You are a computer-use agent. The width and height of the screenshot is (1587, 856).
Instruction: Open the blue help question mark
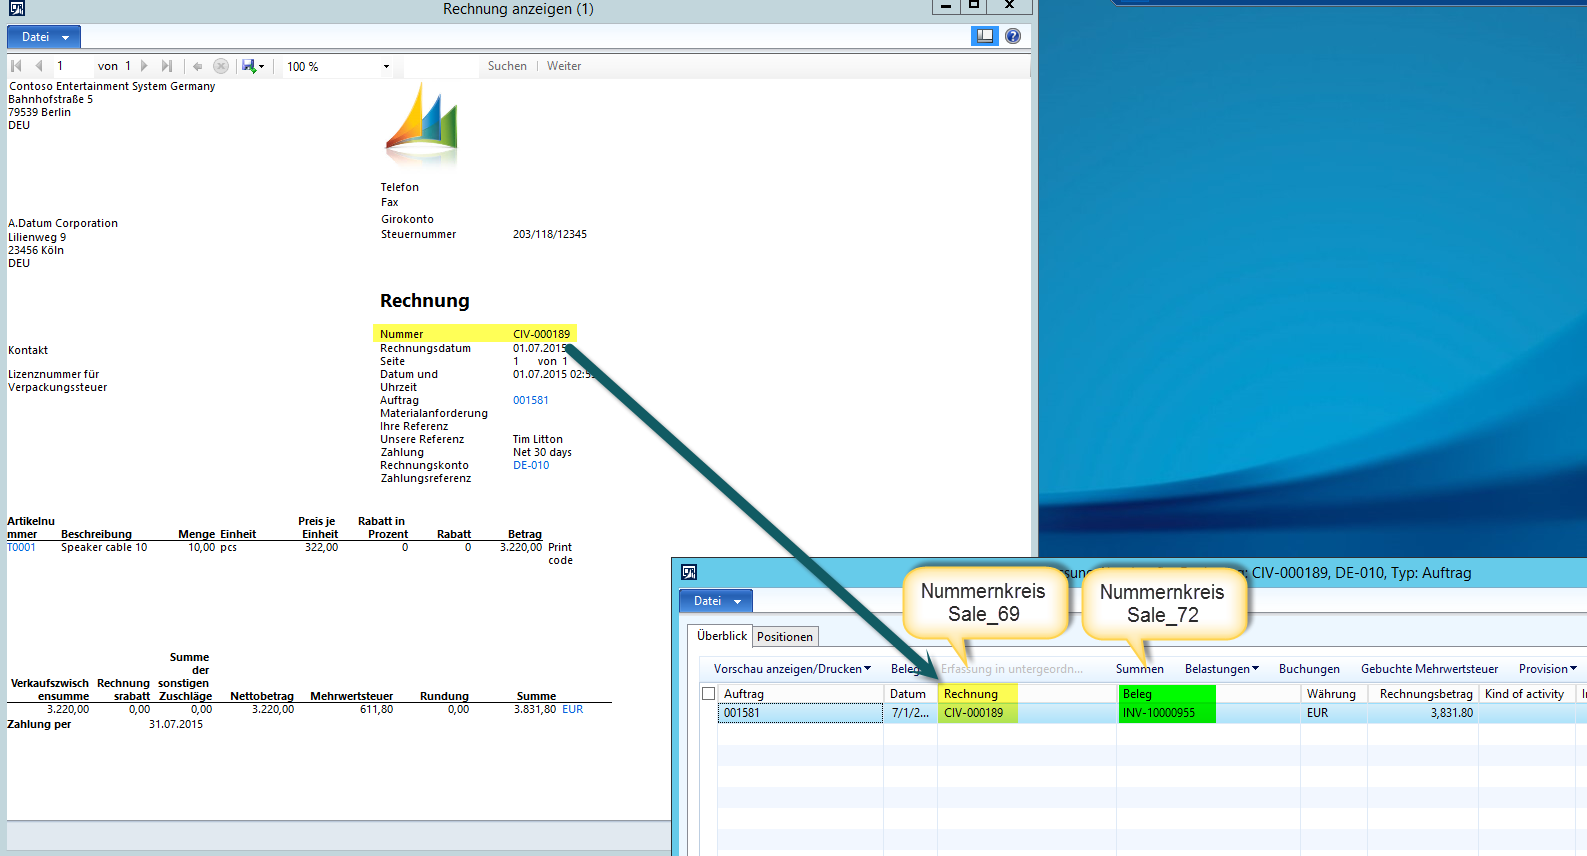[x=1013, y=36]
